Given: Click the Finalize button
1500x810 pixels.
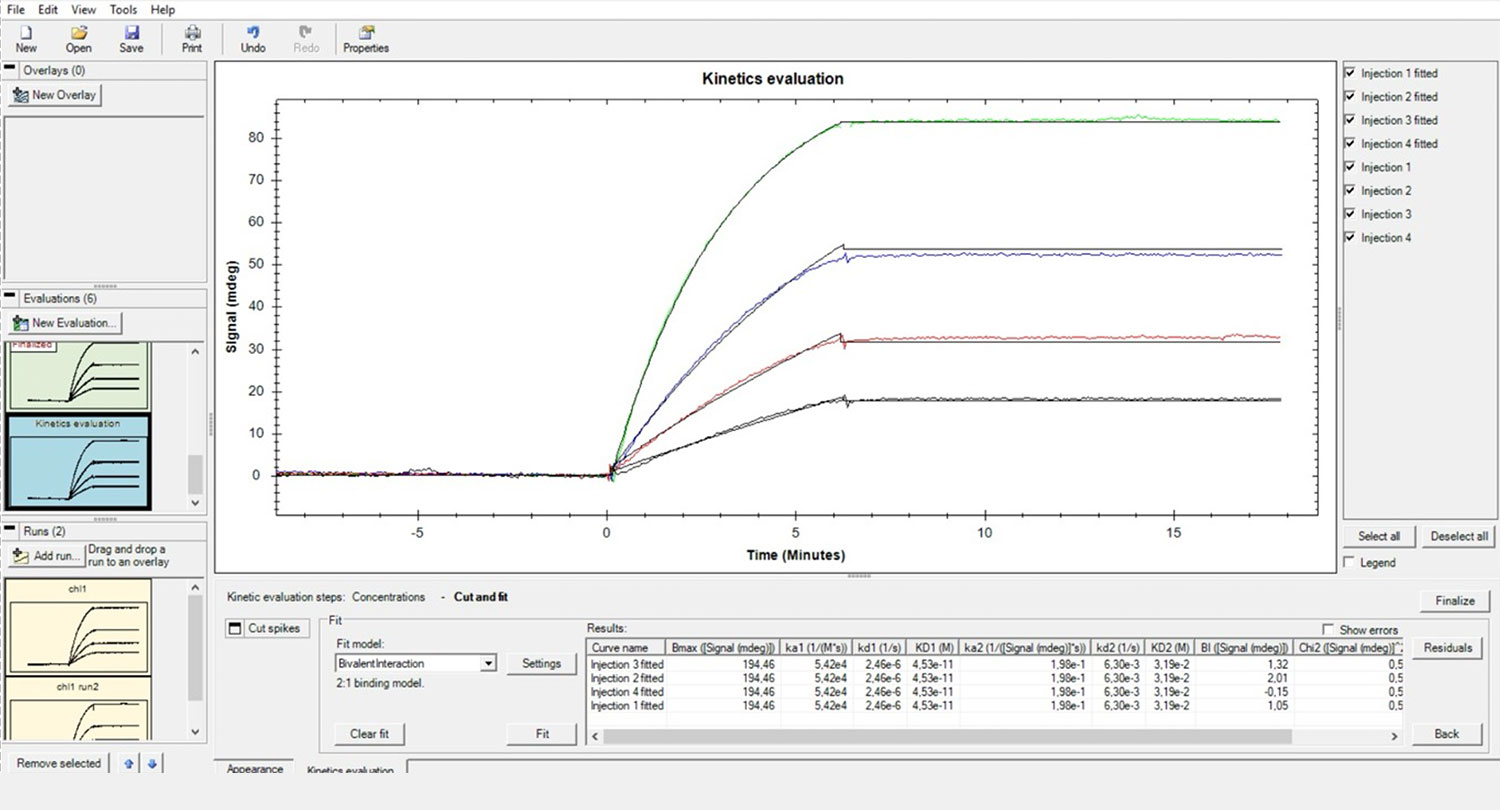Looking at the screenshot, I should (1455, 601).
